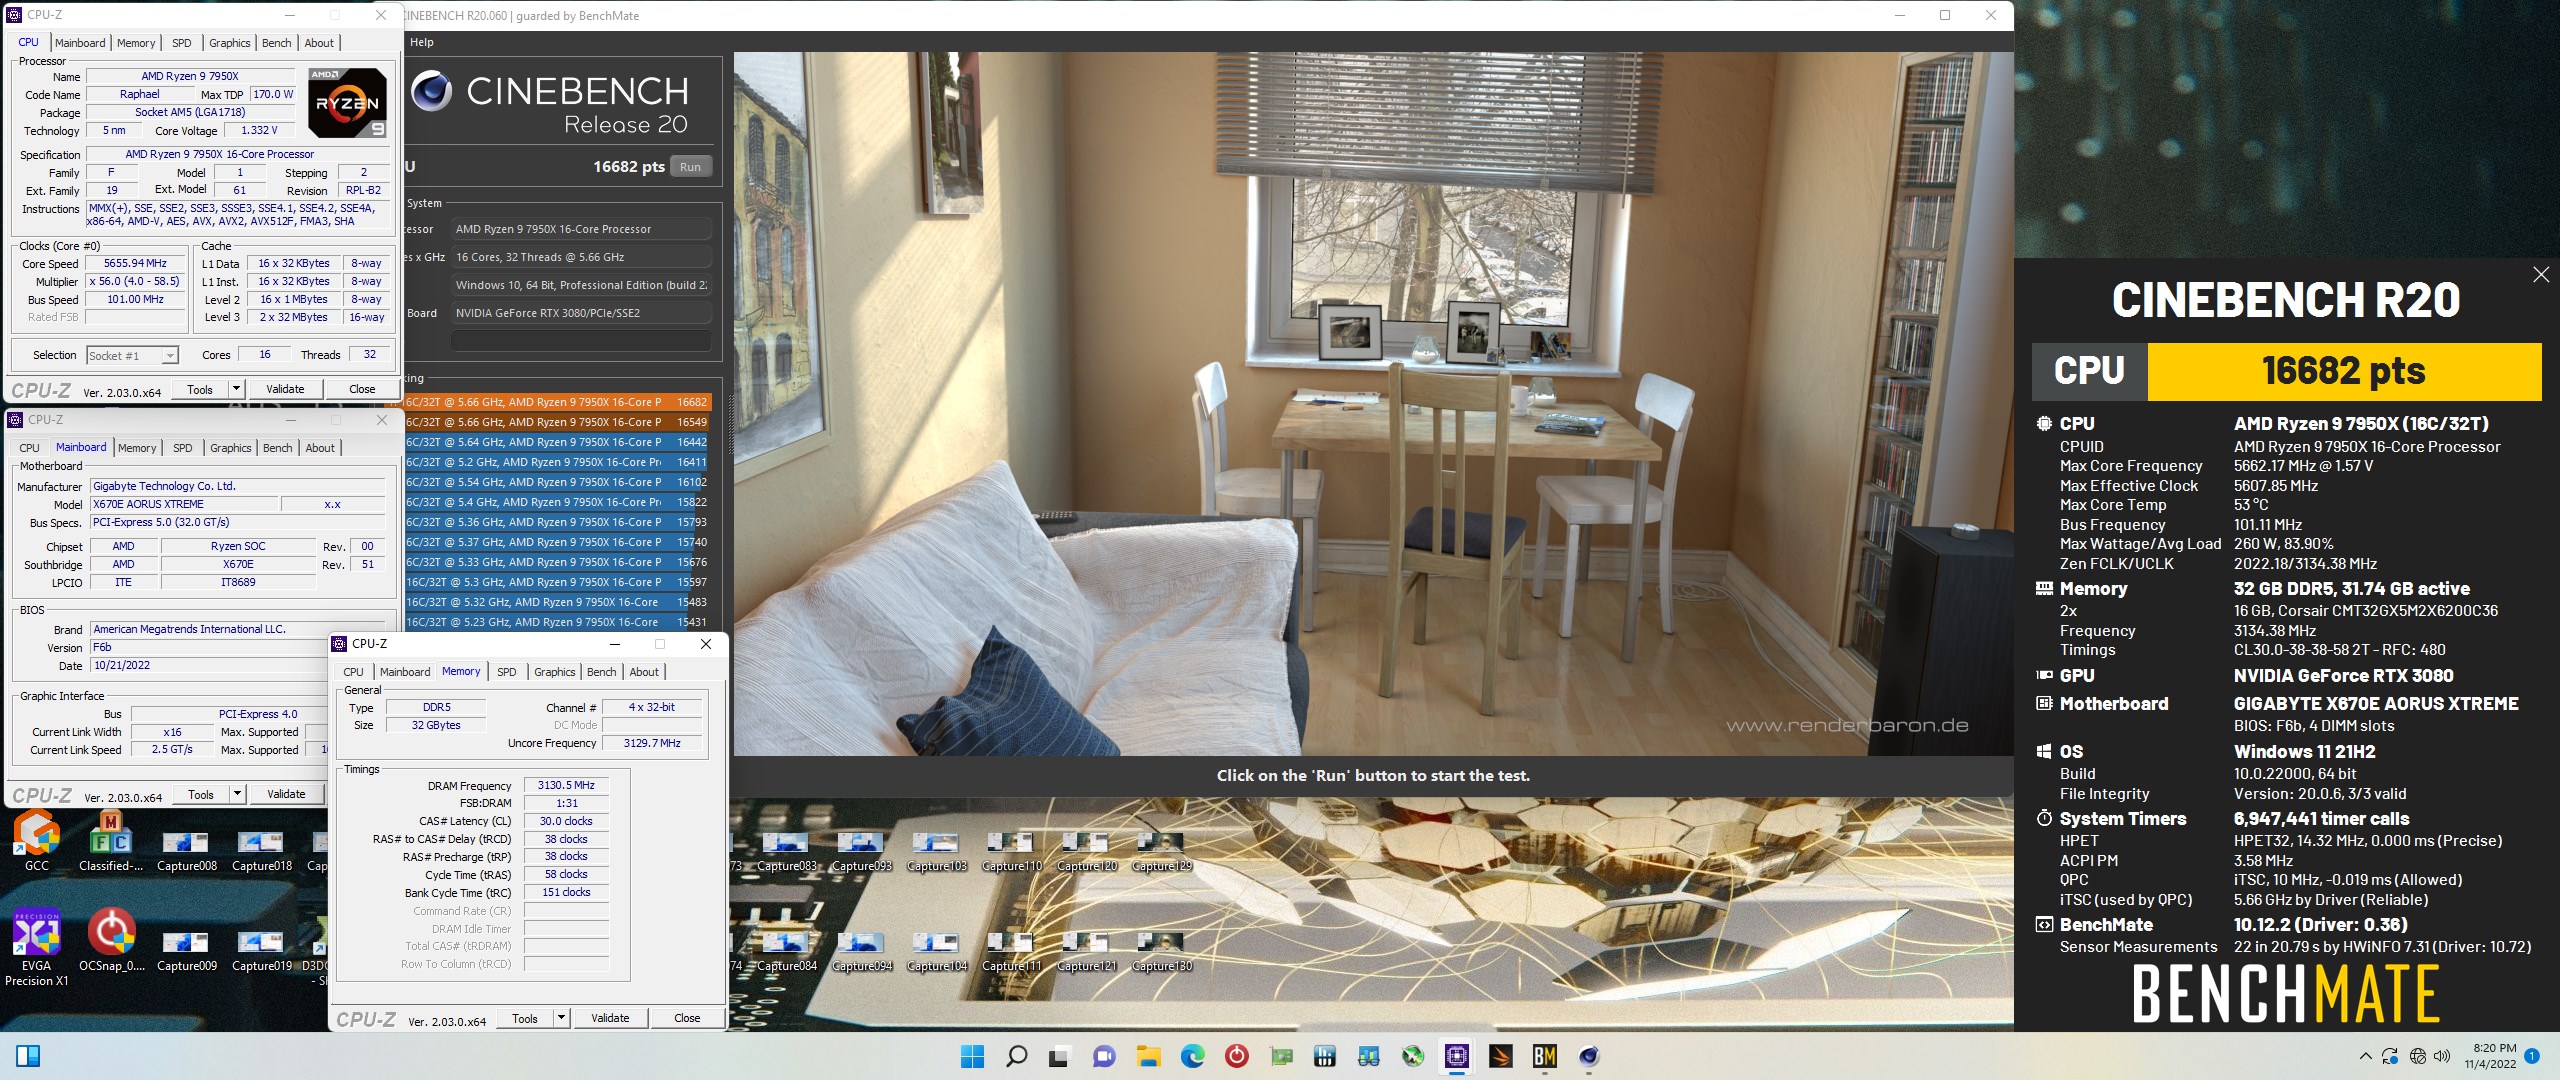
Task: Open network globe icon in tray
Action: 2417,1056
